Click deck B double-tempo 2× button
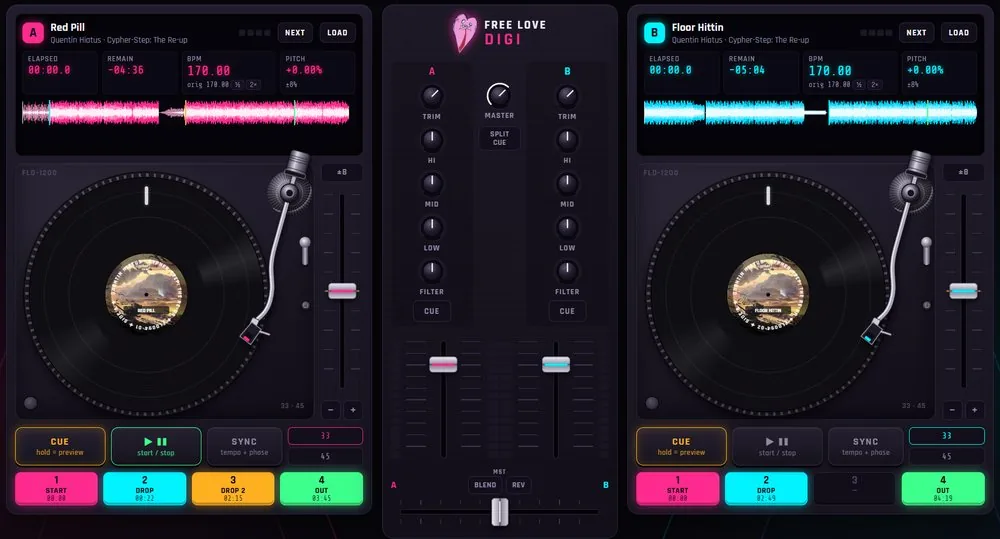This screenshot has width=1000, height=539. [x=874, y=84]
